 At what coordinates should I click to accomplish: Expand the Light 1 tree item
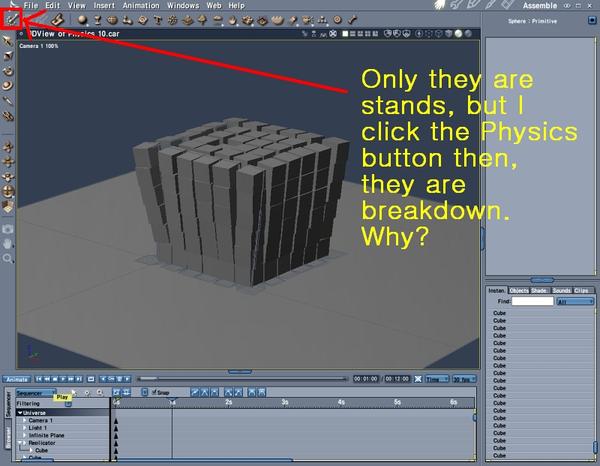click(x=25, y=428)
